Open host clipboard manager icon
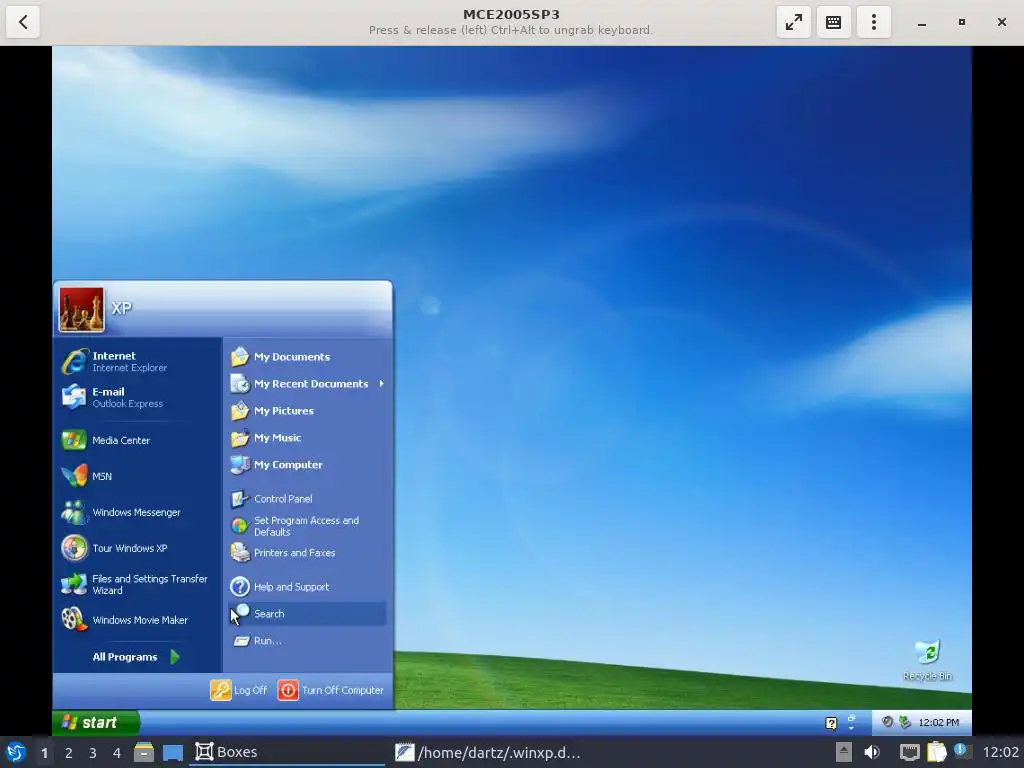The height and width of the screenshot is (768, 1024). 936,752
